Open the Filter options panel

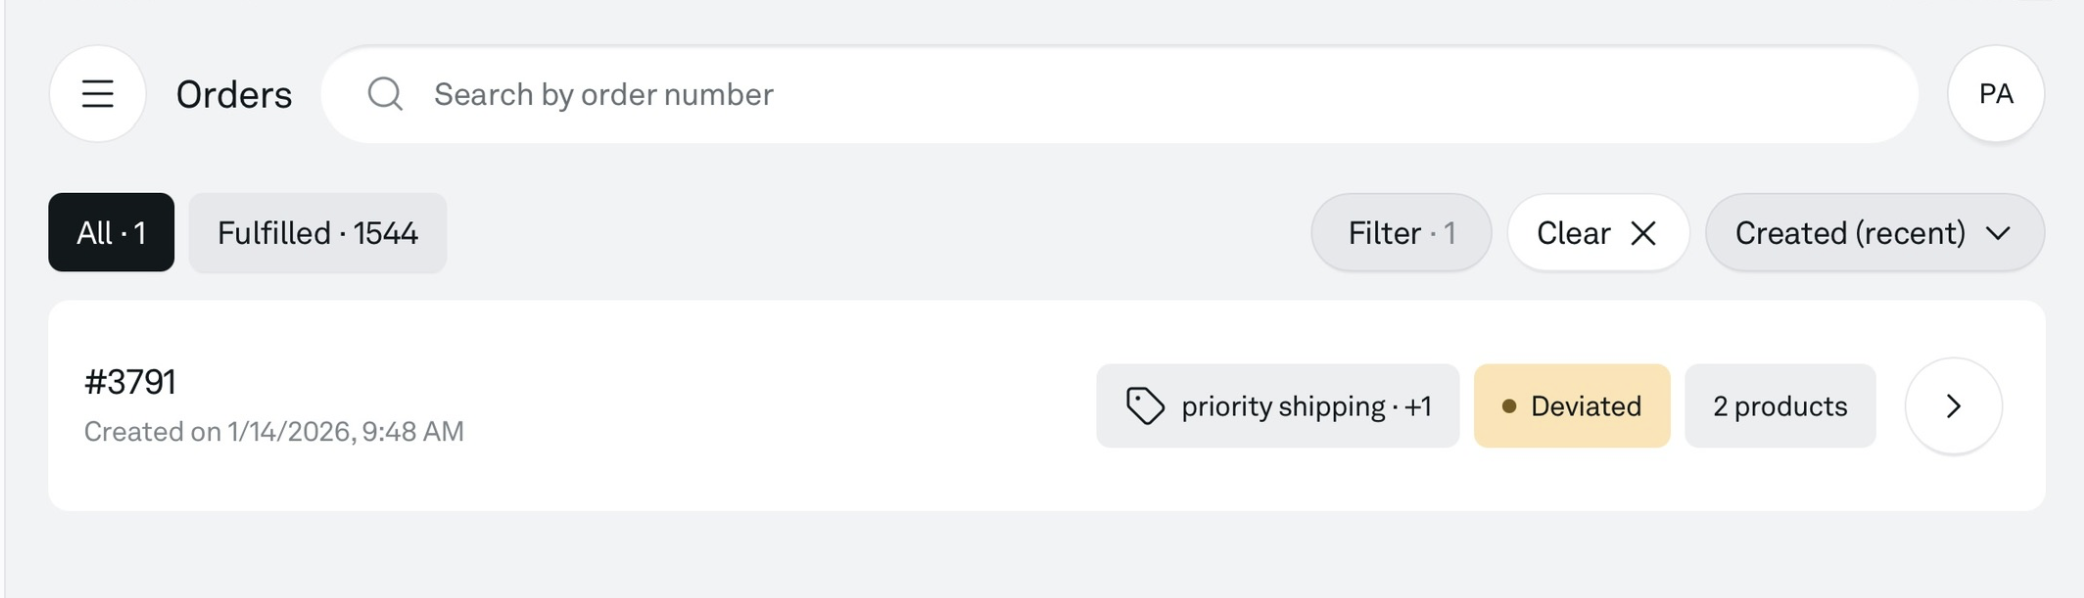[1400, 233]
